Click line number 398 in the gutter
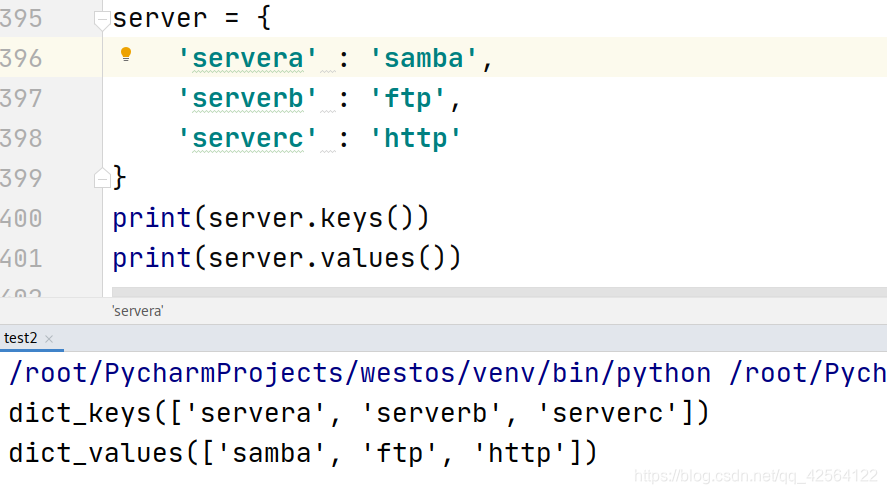887x494 pixels. click(x=21, y=139)
